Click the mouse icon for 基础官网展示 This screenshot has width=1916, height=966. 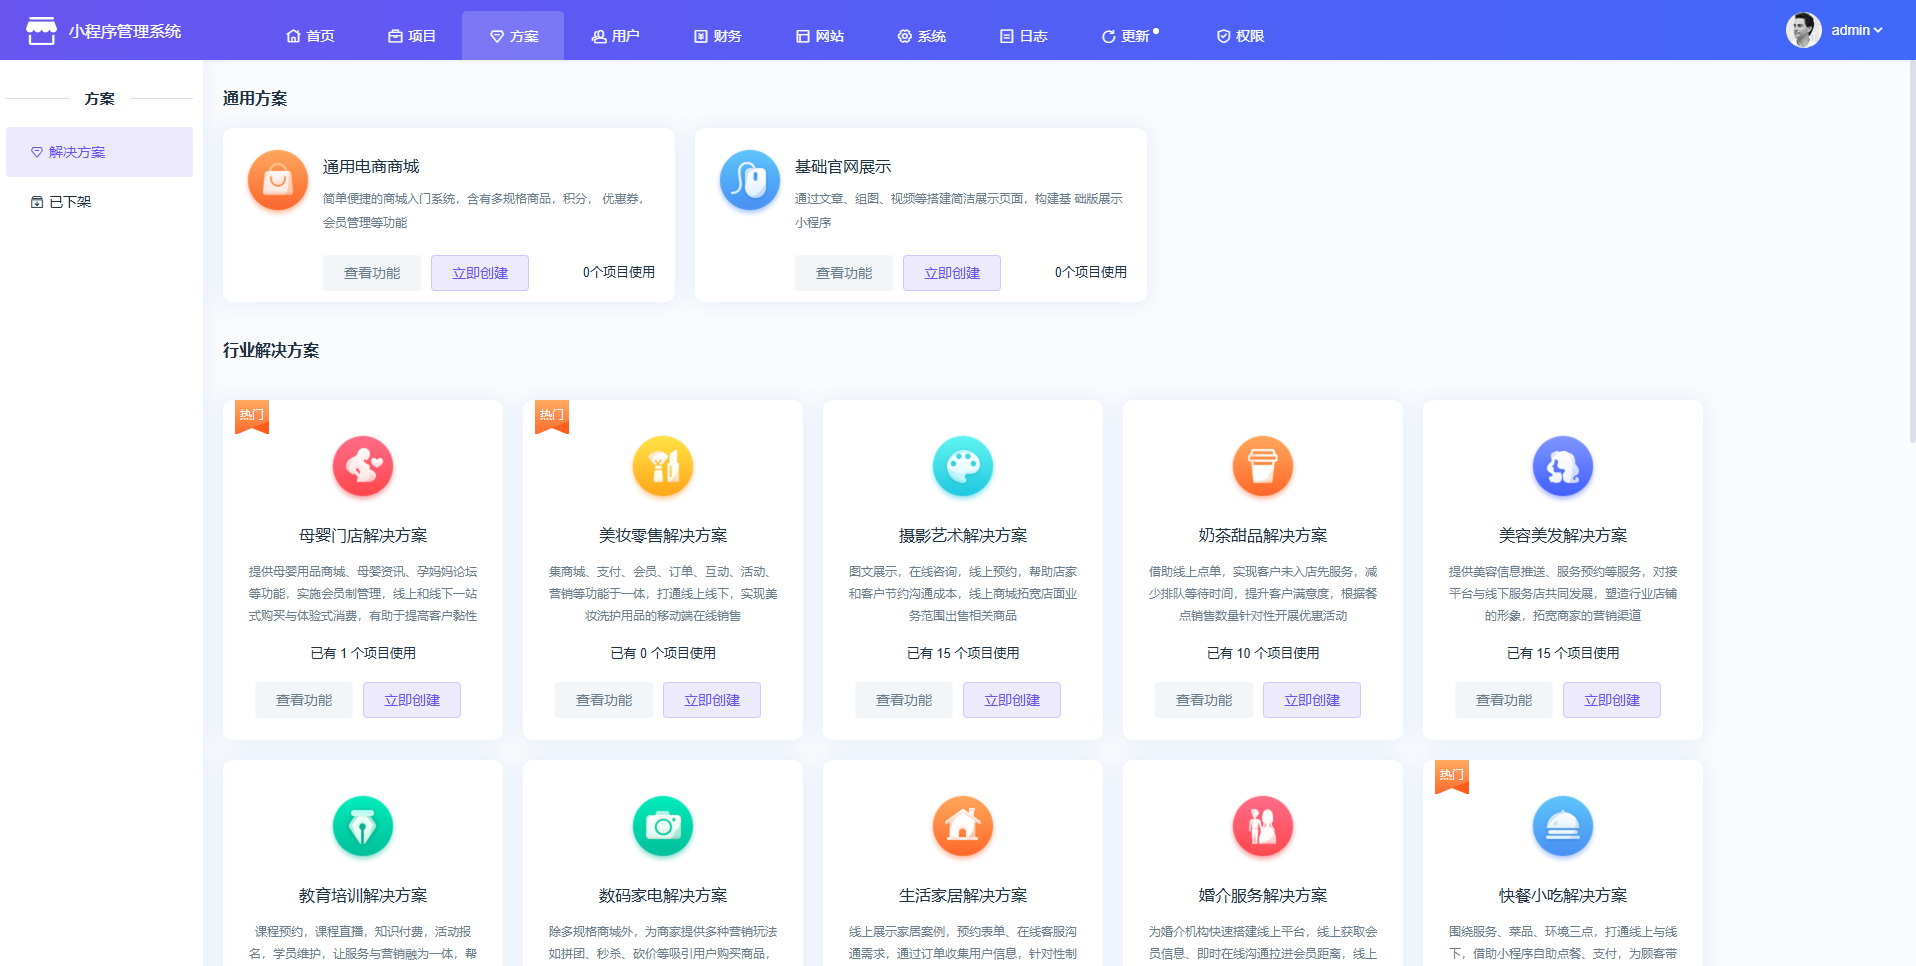pos(749,180)
